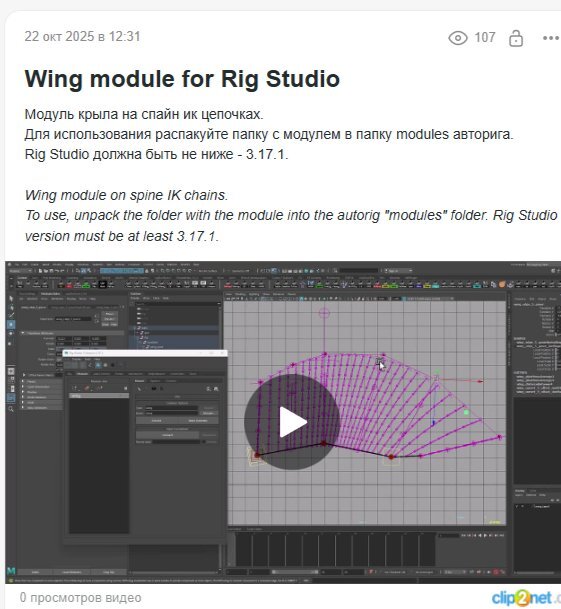Open post date 22 окт 2025 в 12:31

pyautogui.click(x=82, y=37)
